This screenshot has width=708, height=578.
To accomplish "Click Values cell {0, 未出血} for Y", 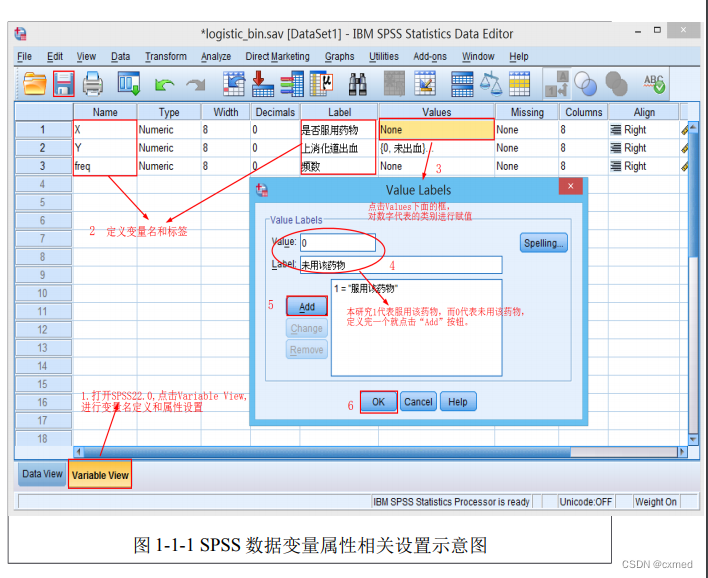I will [x=436, y=148].
